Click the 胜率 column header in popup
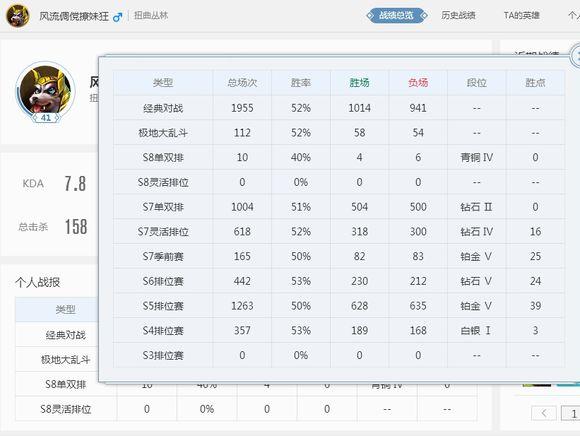 click(301, 83)
